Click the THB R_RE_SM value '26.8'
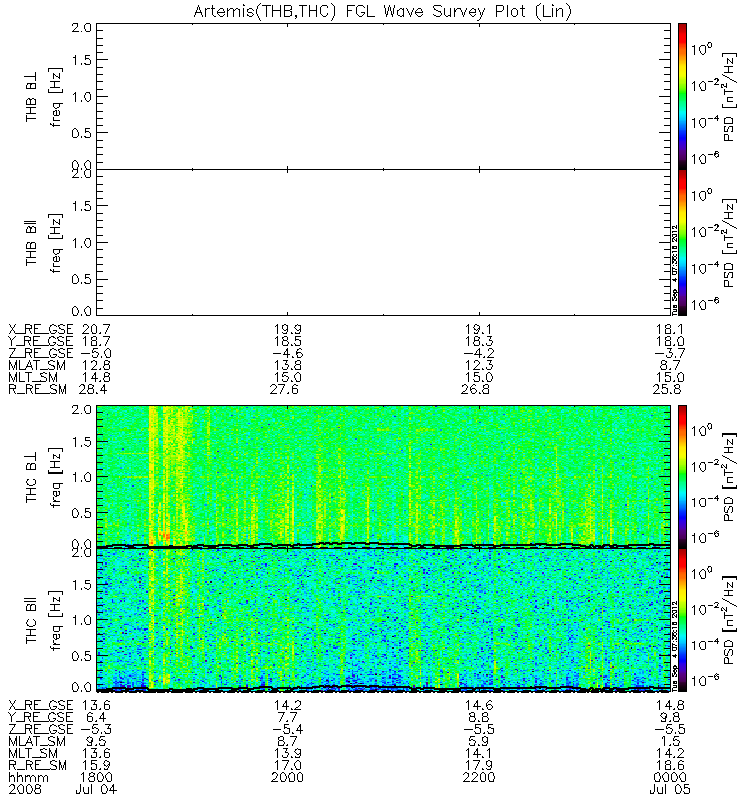This screenshot has height=800, width=750. coord(476,389)
